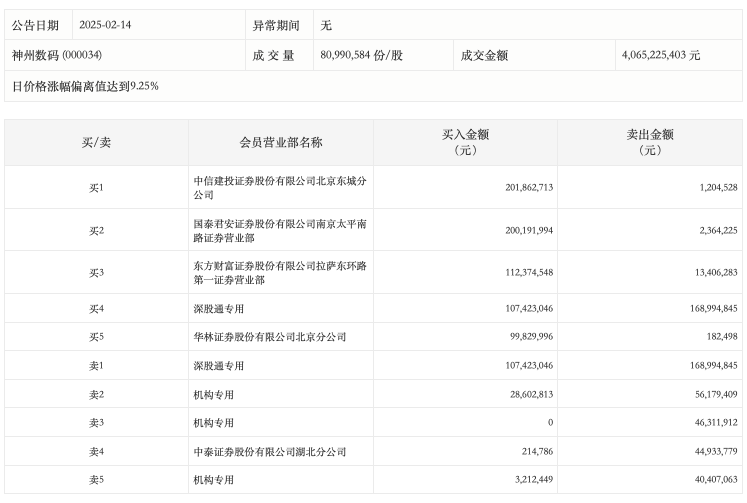
Task: Click the 日价格涨幅偏离值达到9.25% note
Action: [85, 86]
